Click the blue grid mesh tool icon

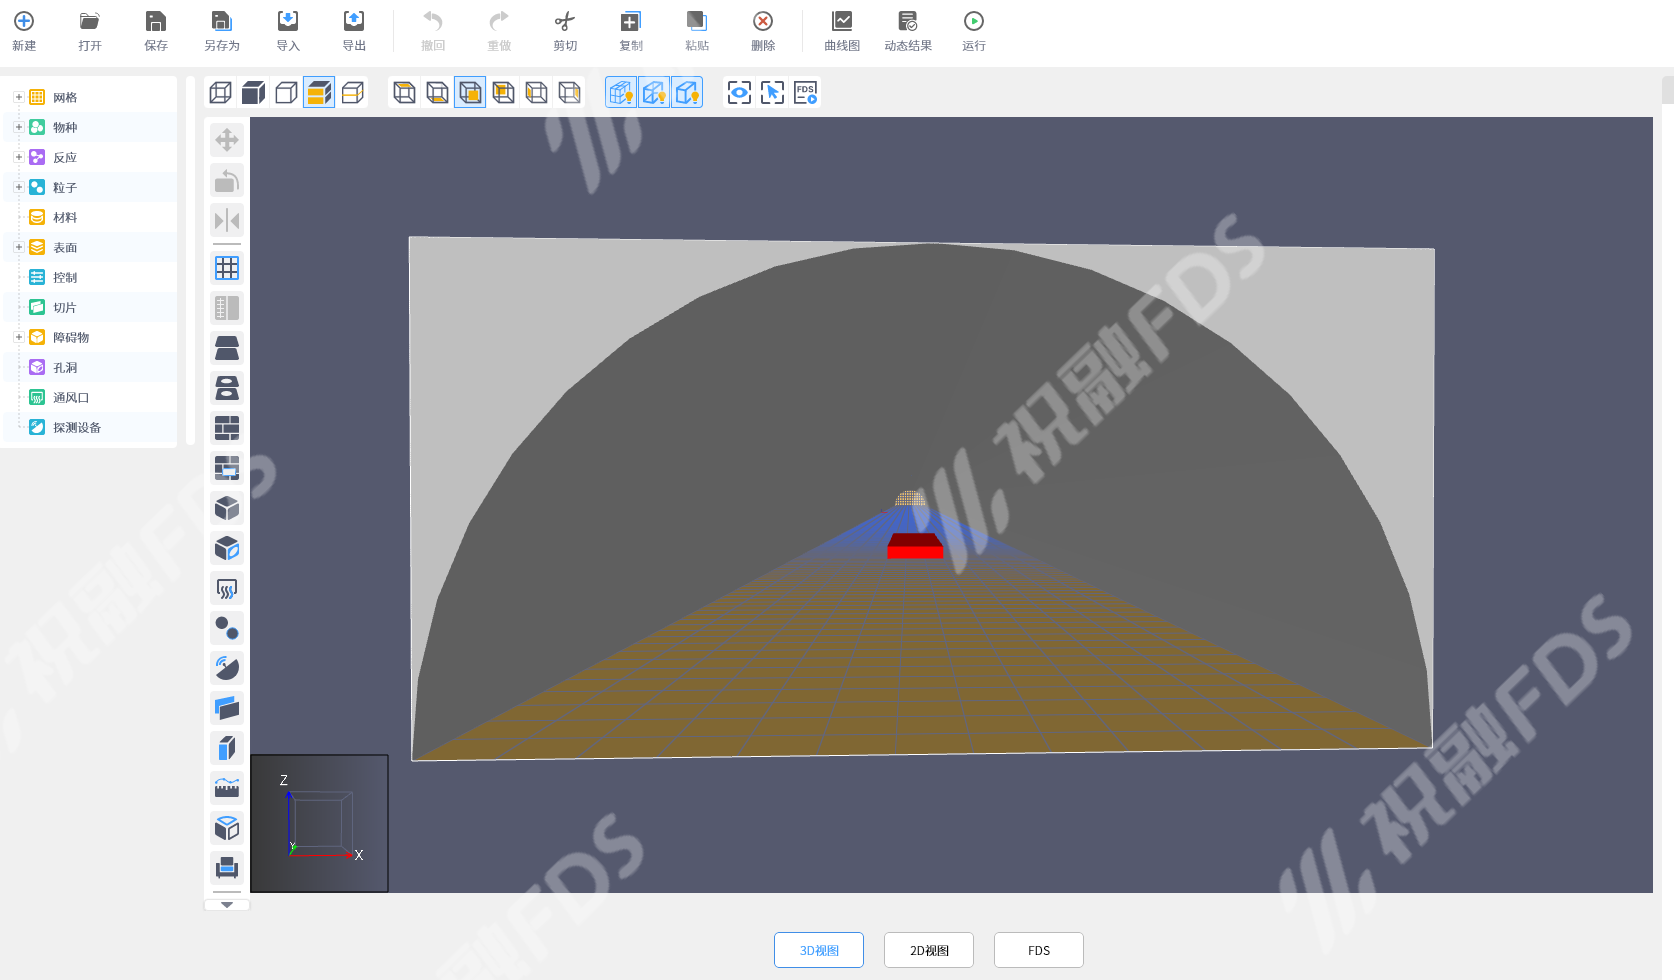[227, 268]
